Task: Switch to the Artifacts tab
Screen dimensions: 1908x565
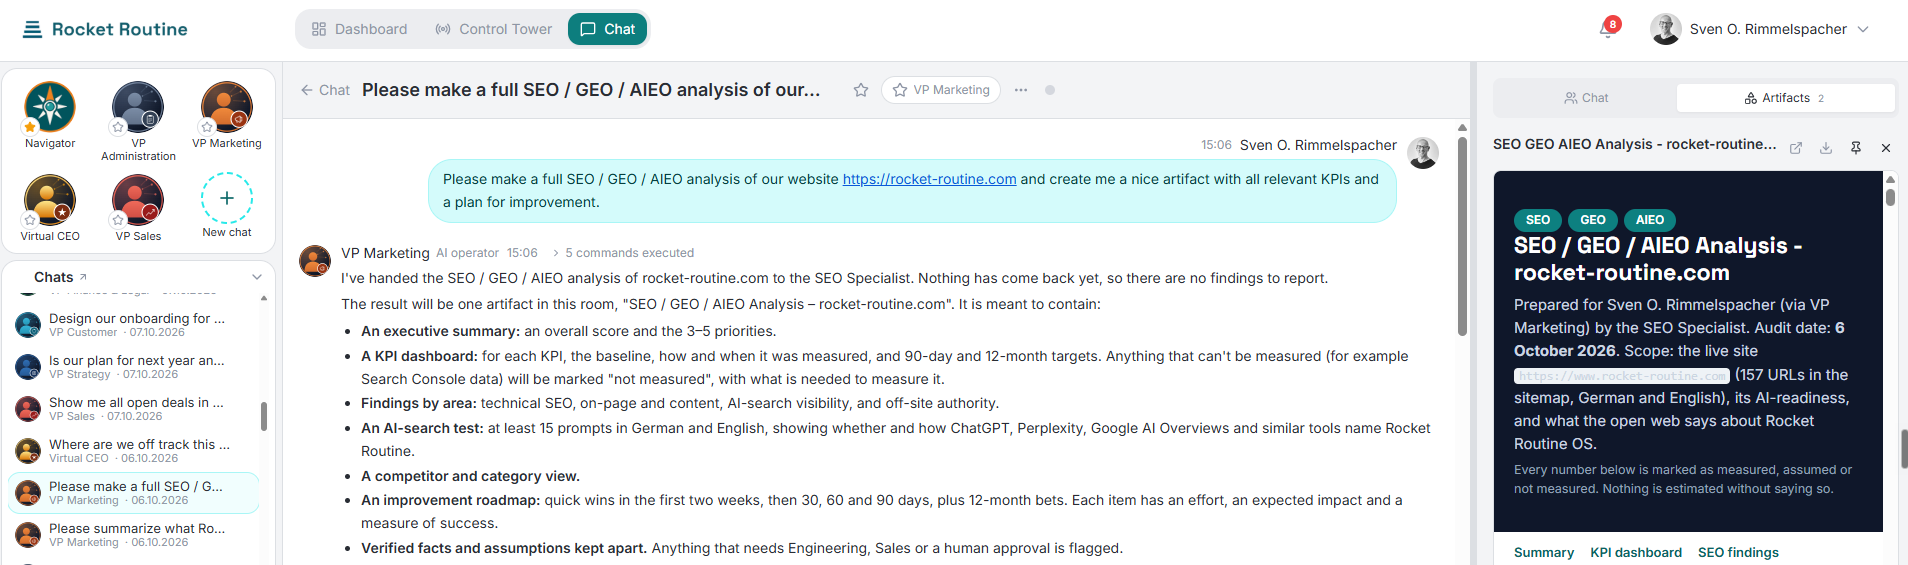Action: tap(1785, 98)
